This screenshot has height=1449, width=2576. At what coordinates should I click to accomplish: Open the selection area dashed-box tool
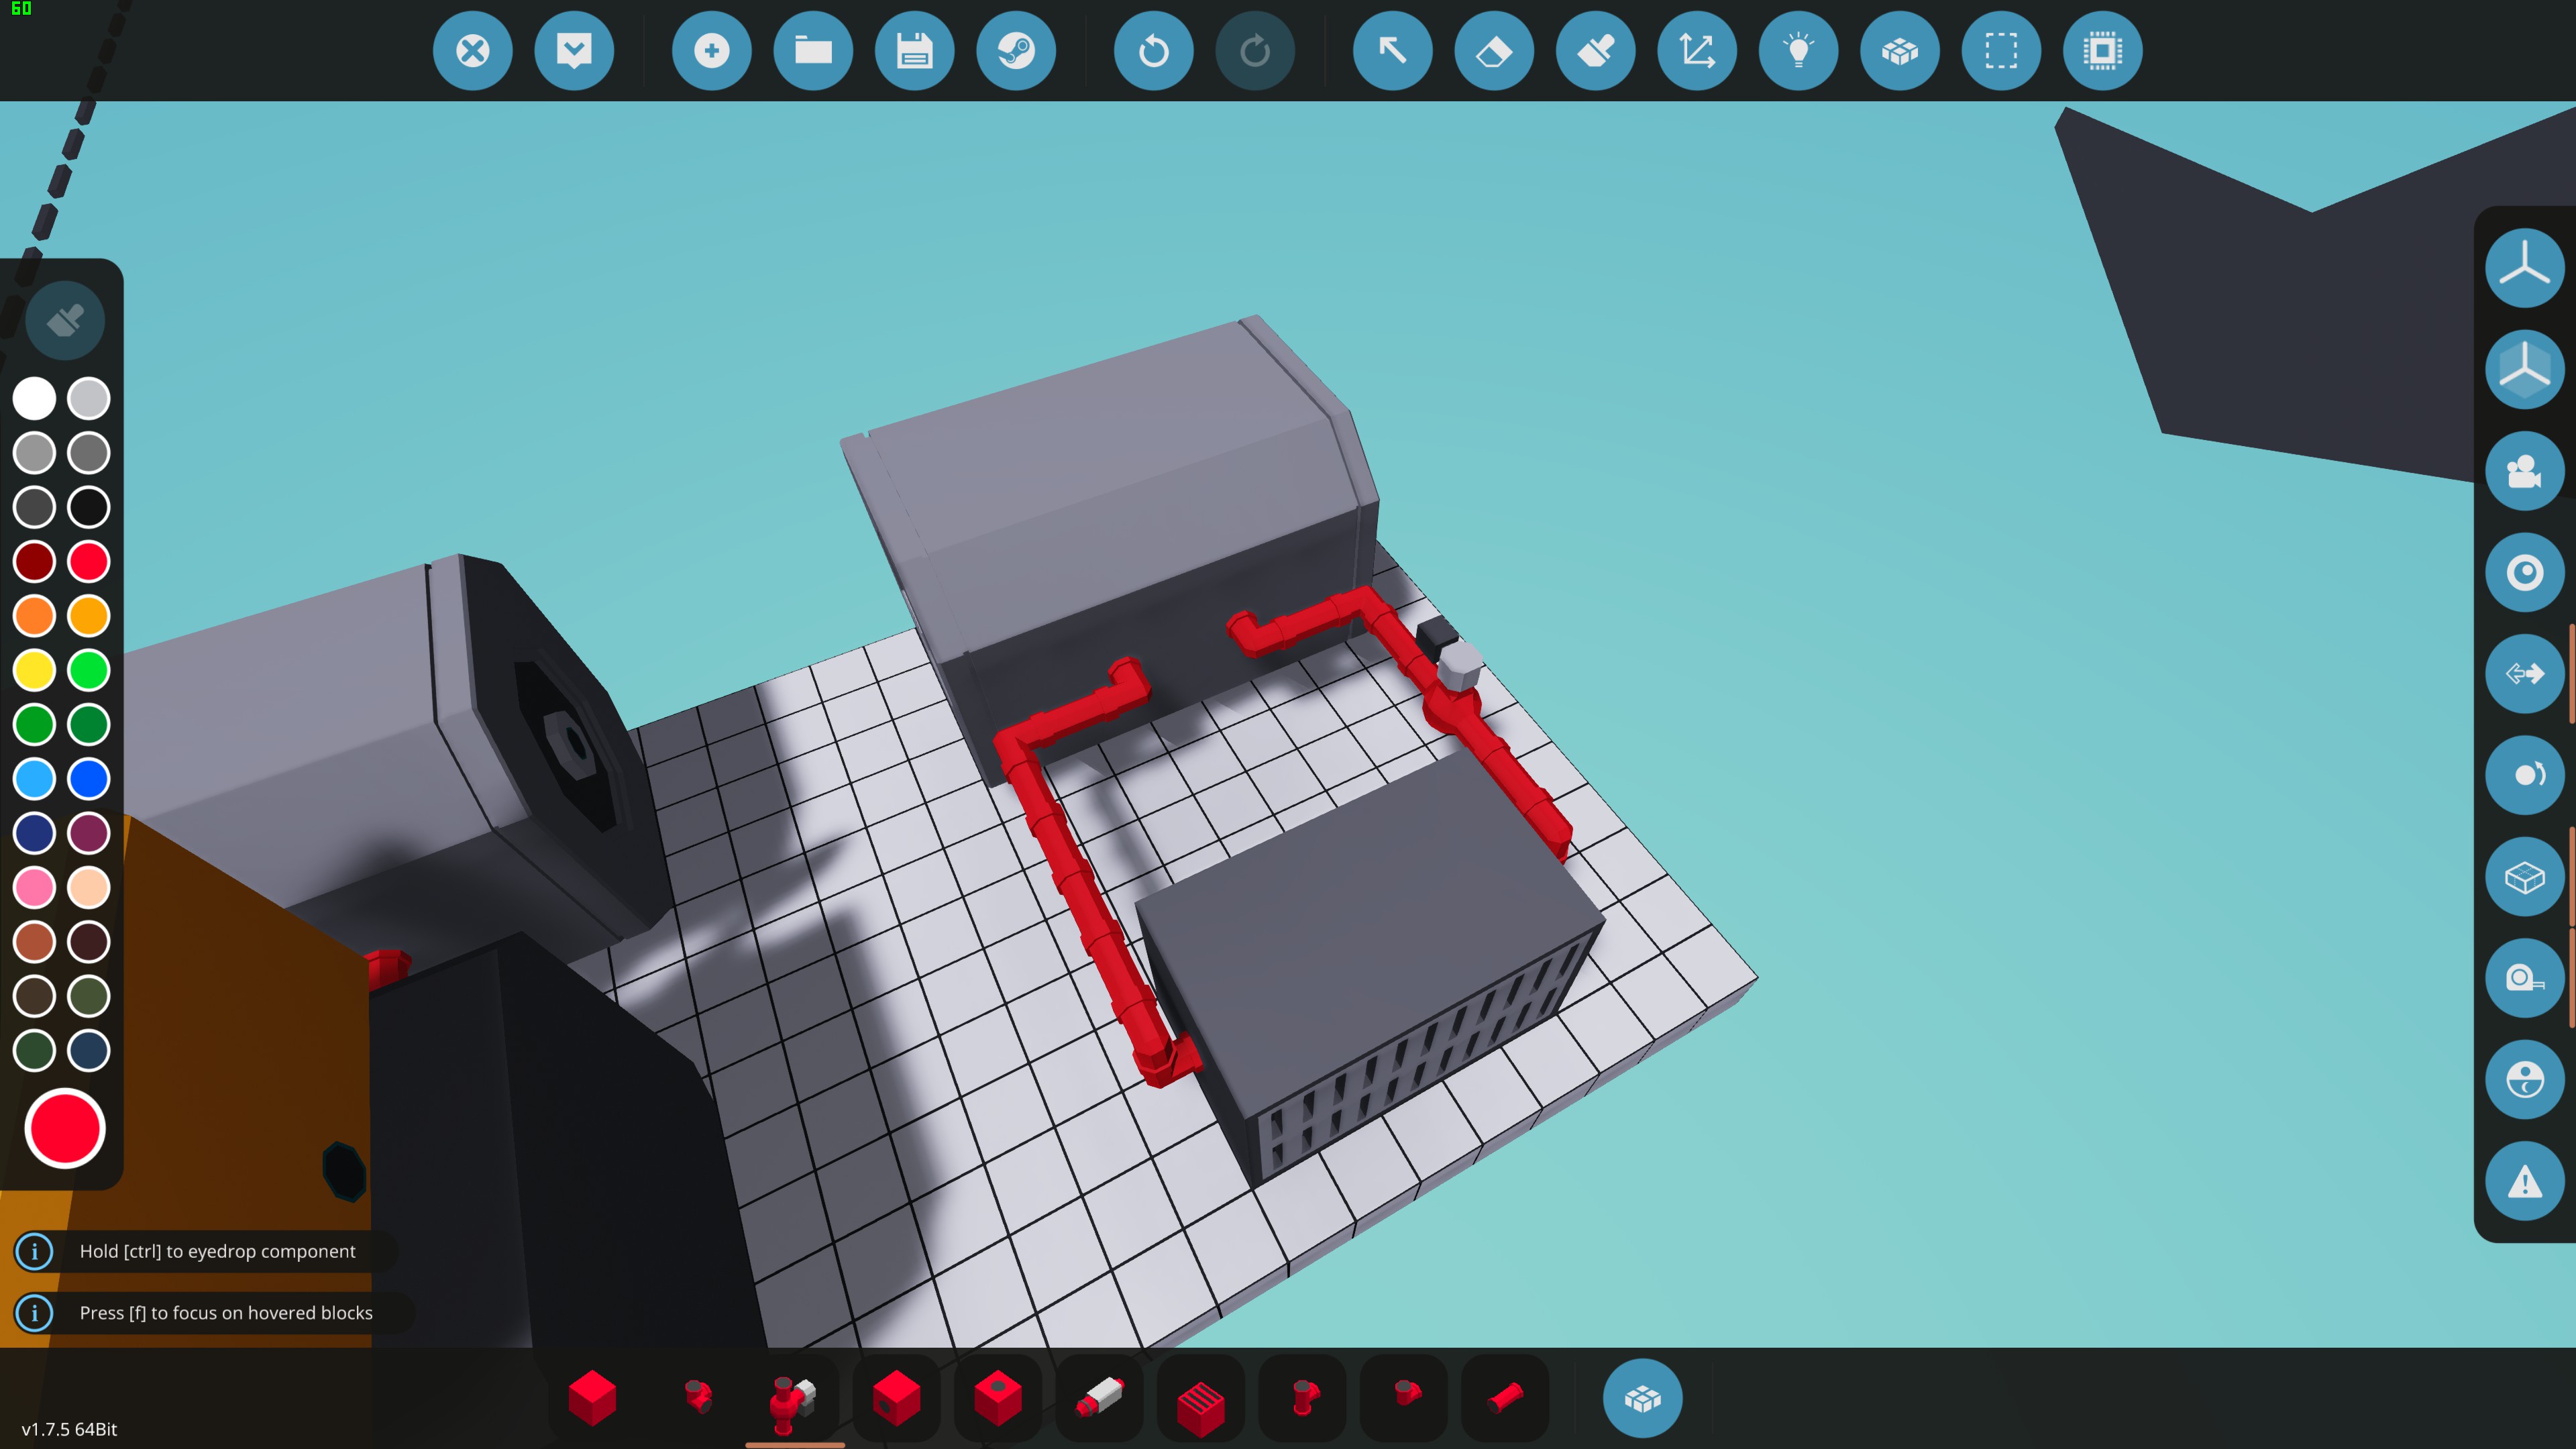click(2000, 51)
